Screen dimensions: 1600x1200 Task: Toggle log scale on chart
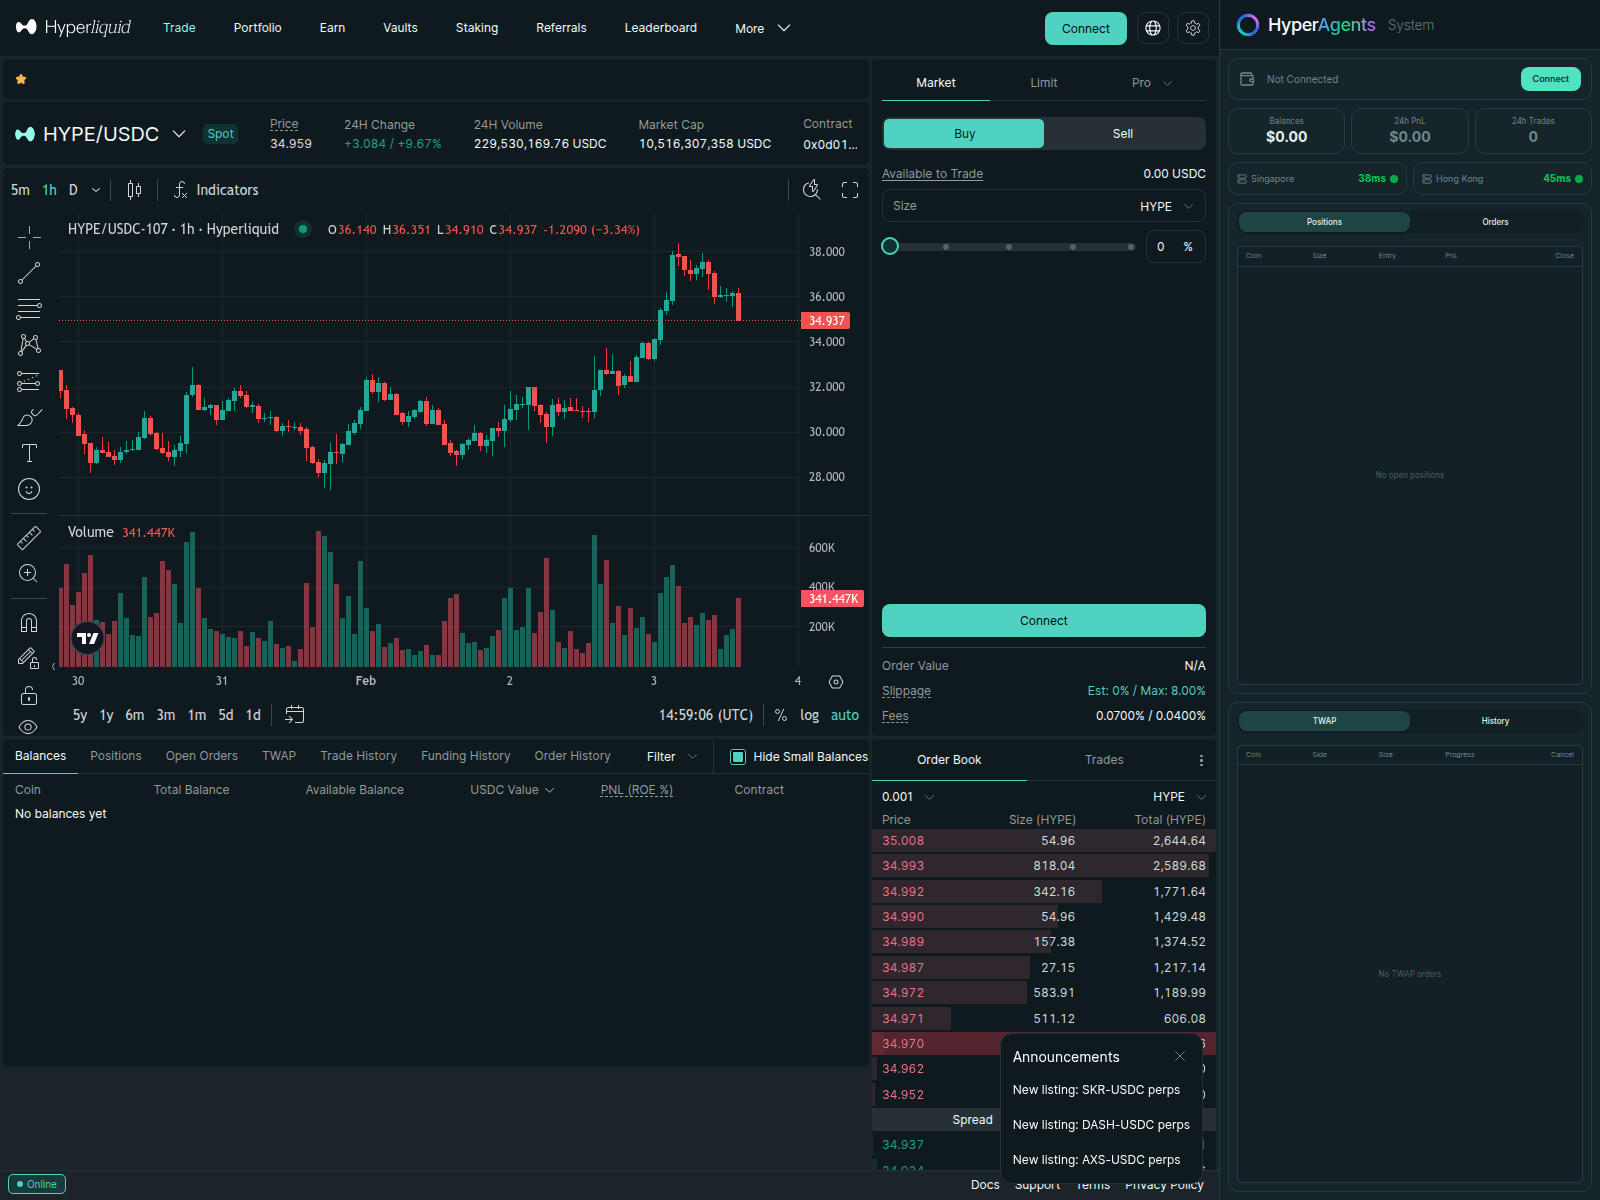(809, 715)
